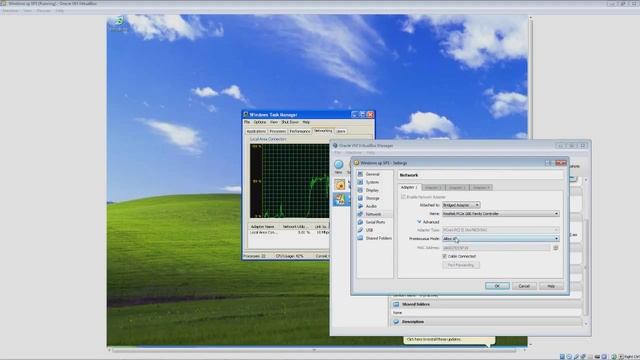The width and height of the screenshot is (640, 360).
Task: Open Performance tab in Task Manager
Action: point(300,131)
